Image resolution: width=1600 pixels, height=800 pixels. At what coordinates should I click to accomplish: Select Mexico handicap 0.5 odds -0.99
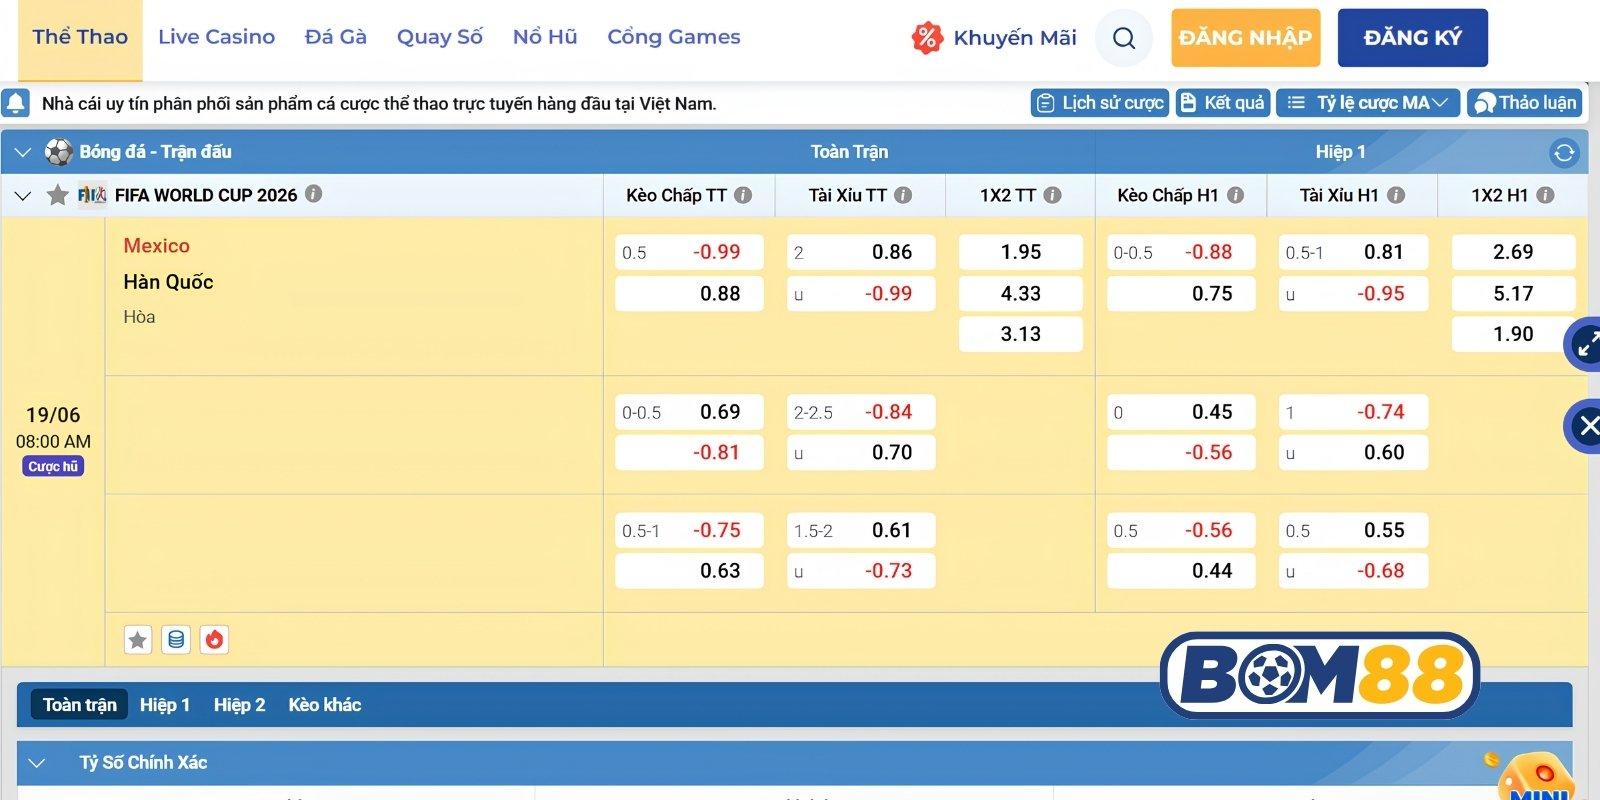click(x=689, y=253)
